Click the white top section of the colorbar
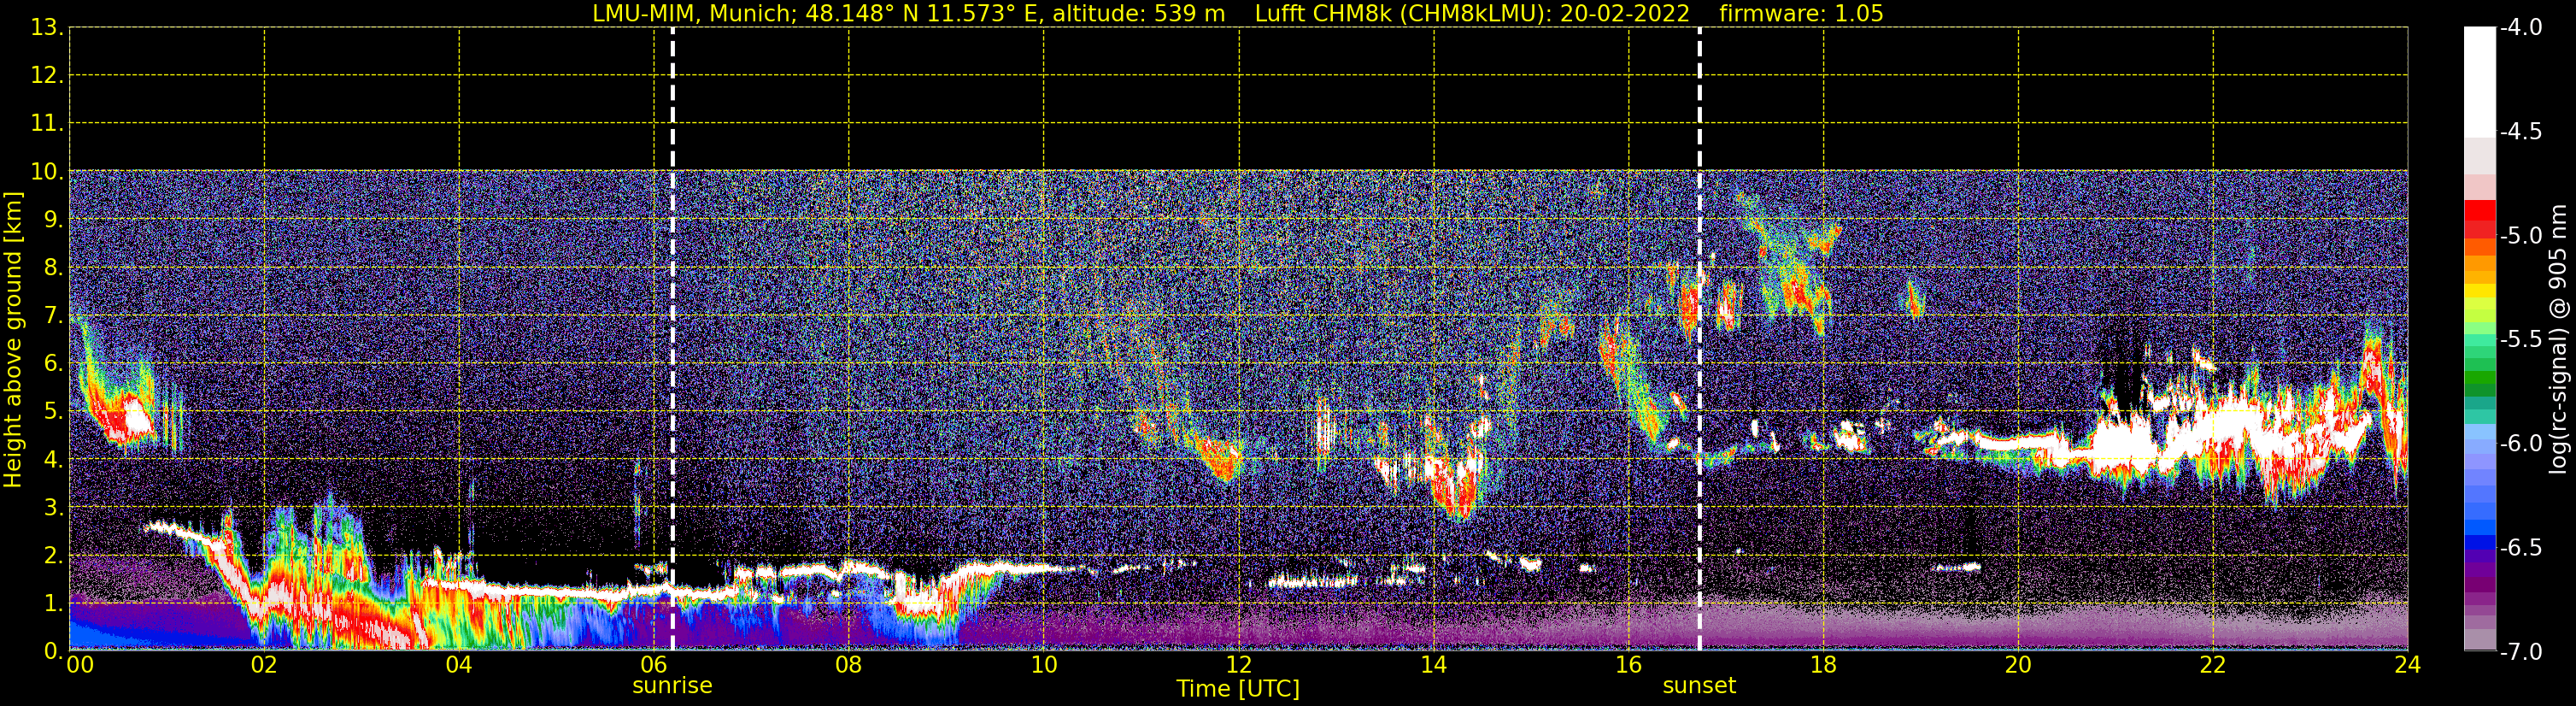 tap(2479, 82)
